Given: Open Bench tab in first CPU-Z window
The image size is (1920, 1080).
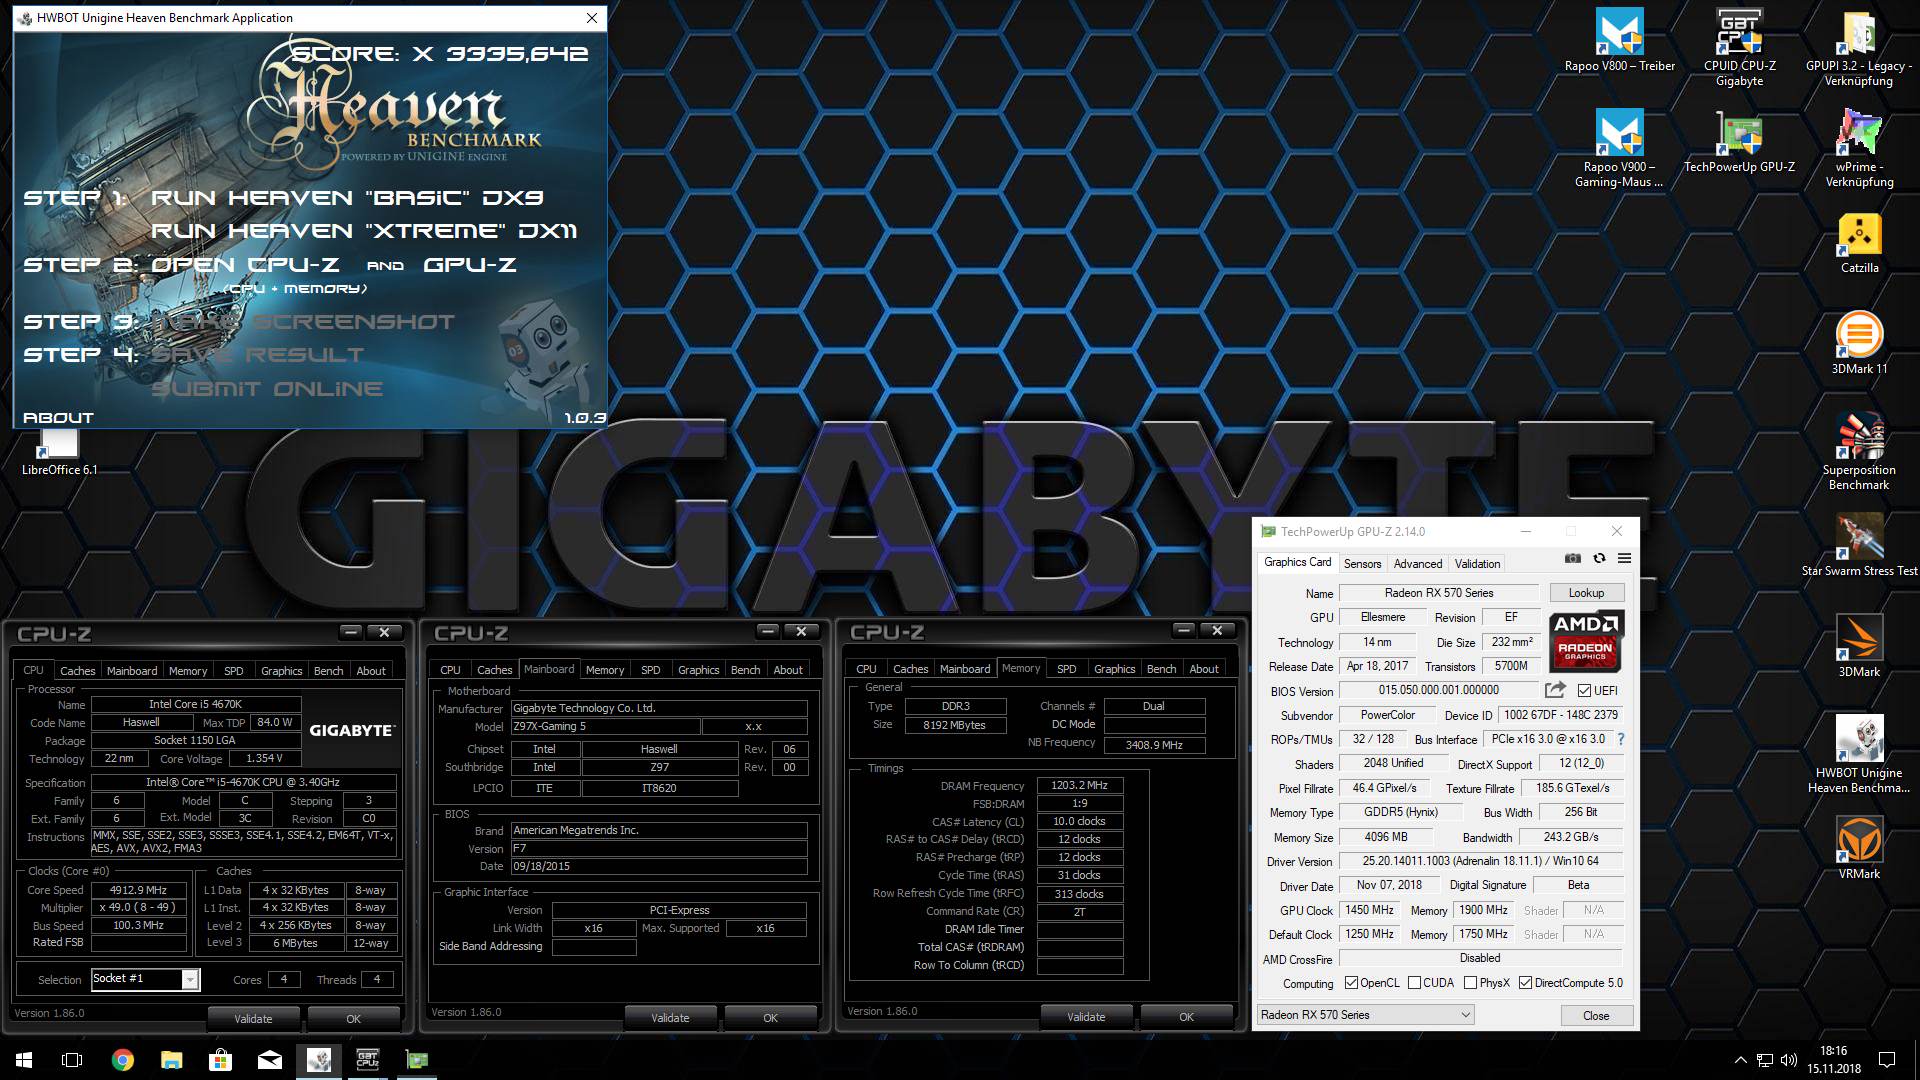Looking at the screenshot, I should (x=328, y=671).
